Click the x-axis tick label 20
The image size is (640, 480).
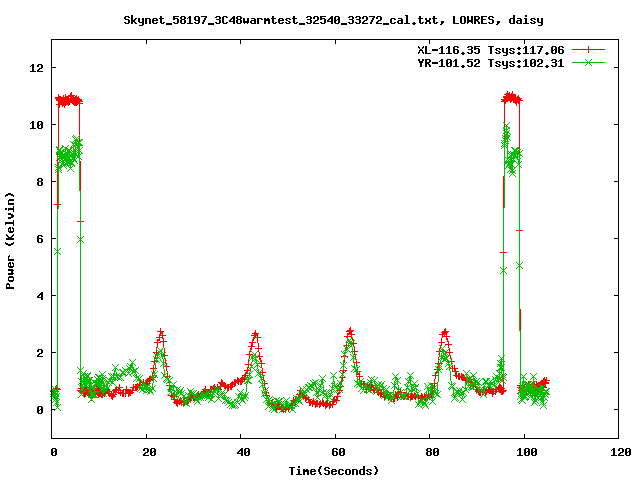(149, 452)
